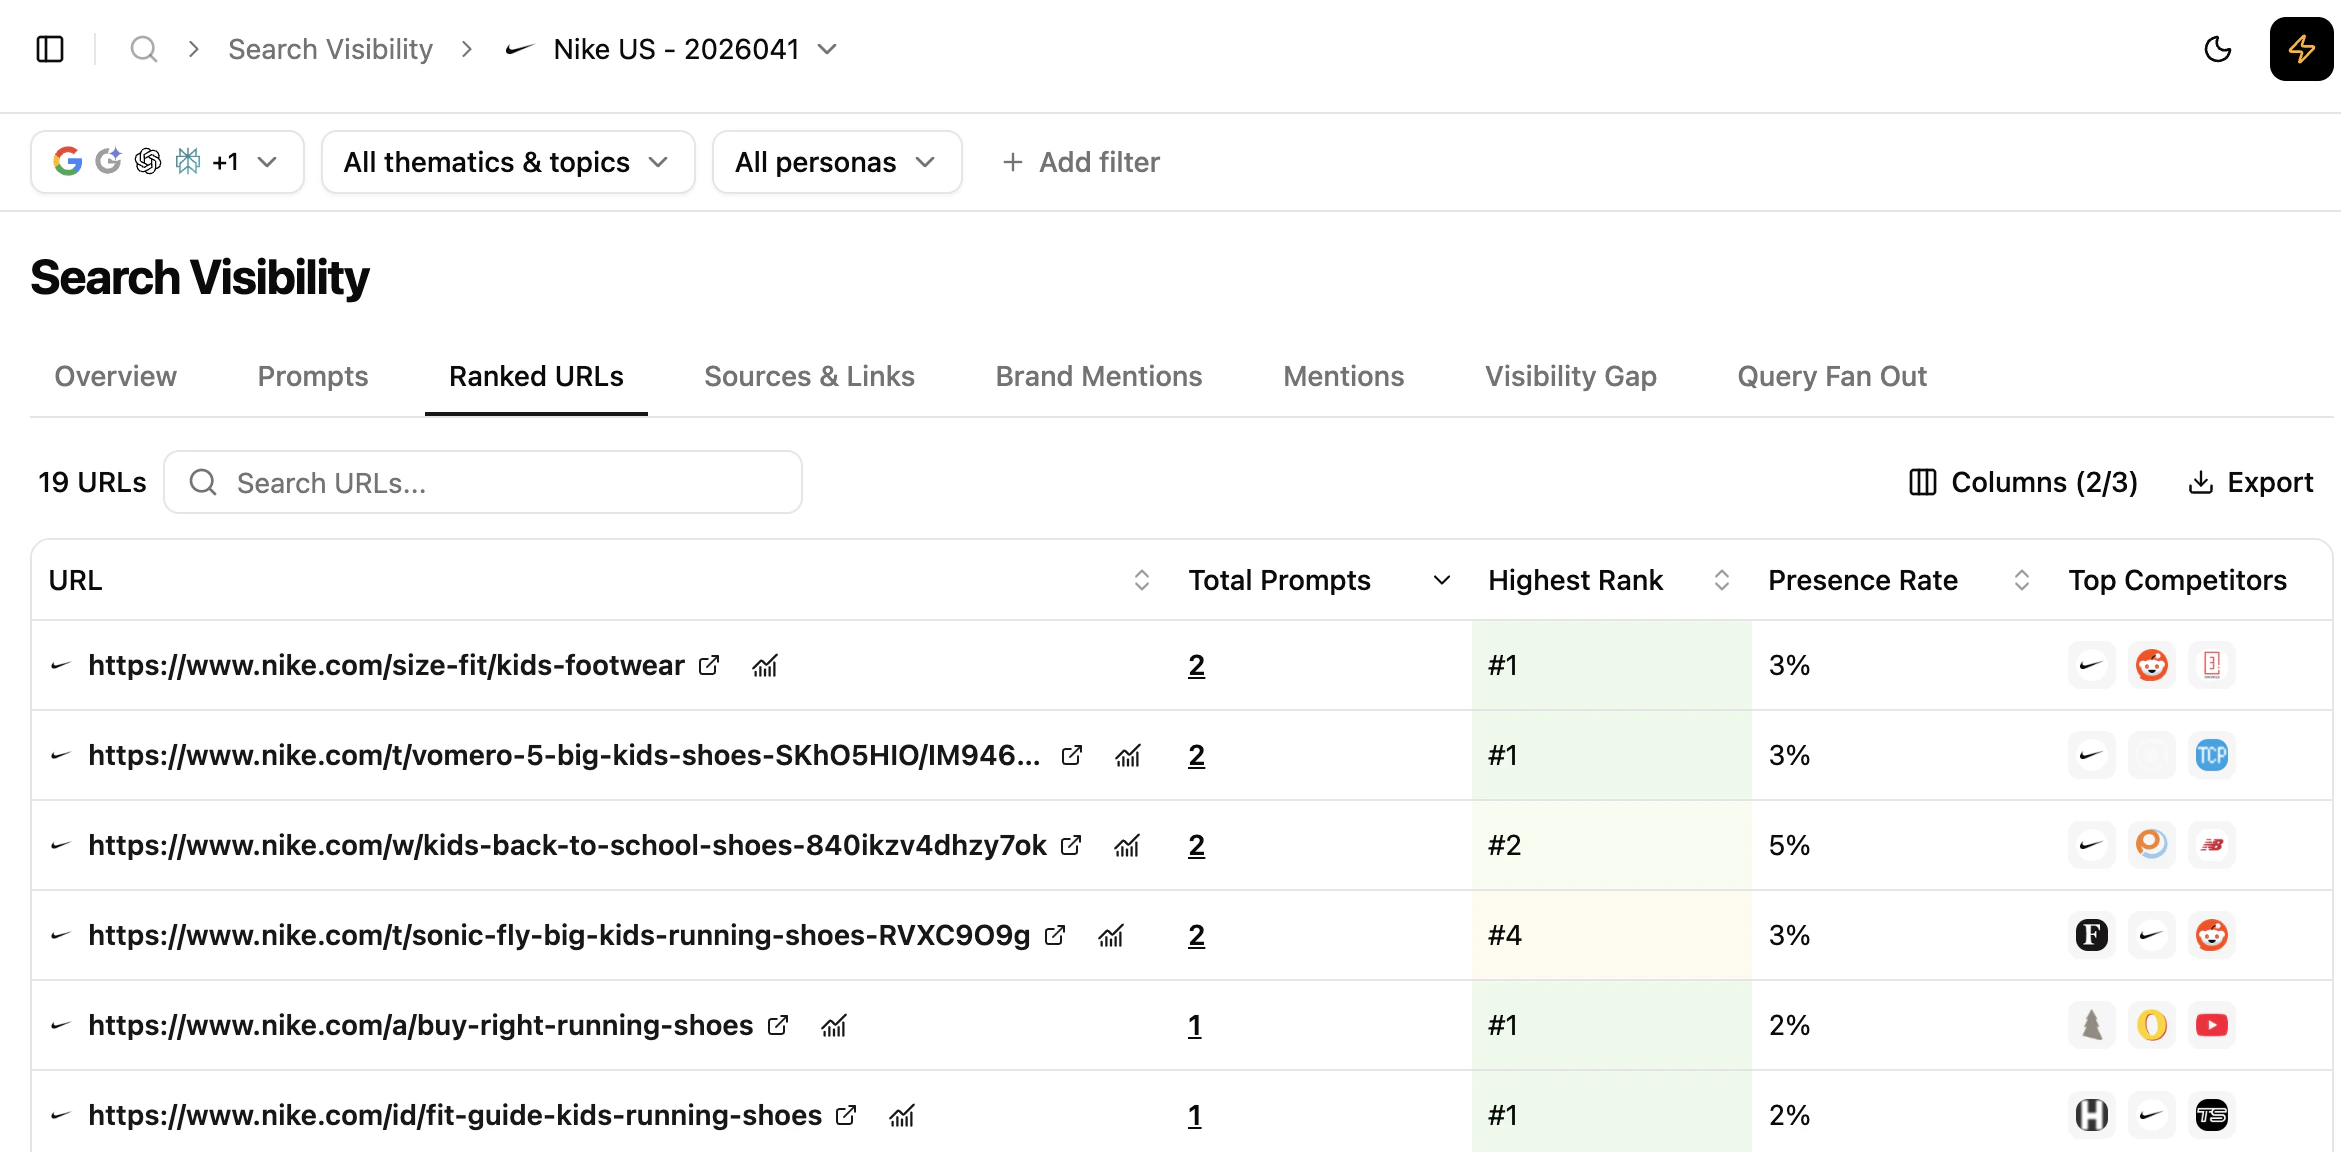This screenshot has width=2341, height=1152.
Task: Open total prompts count for kids-footwear row
Action: pos(1196,665)
